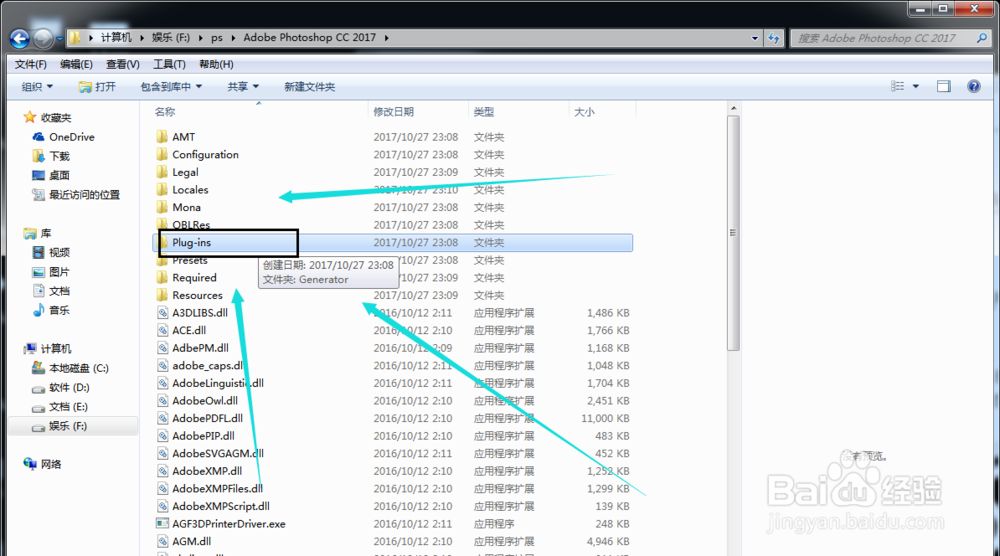
Task: Select the Configuration folder icon
Action: click(162, 154)
